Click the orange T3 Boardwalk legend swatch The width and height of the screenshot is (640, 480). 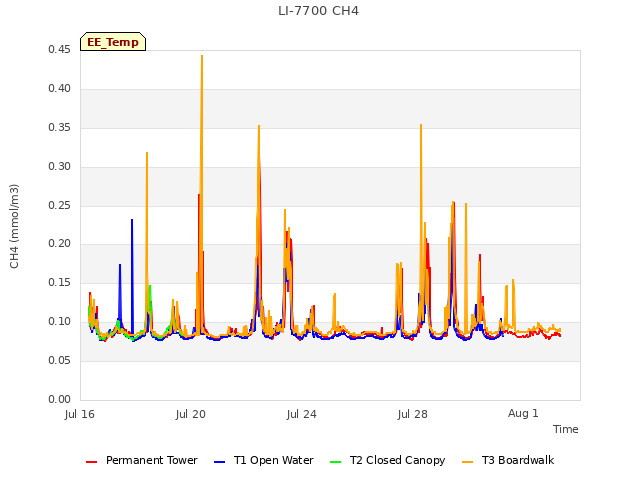(x=467, y=462)
